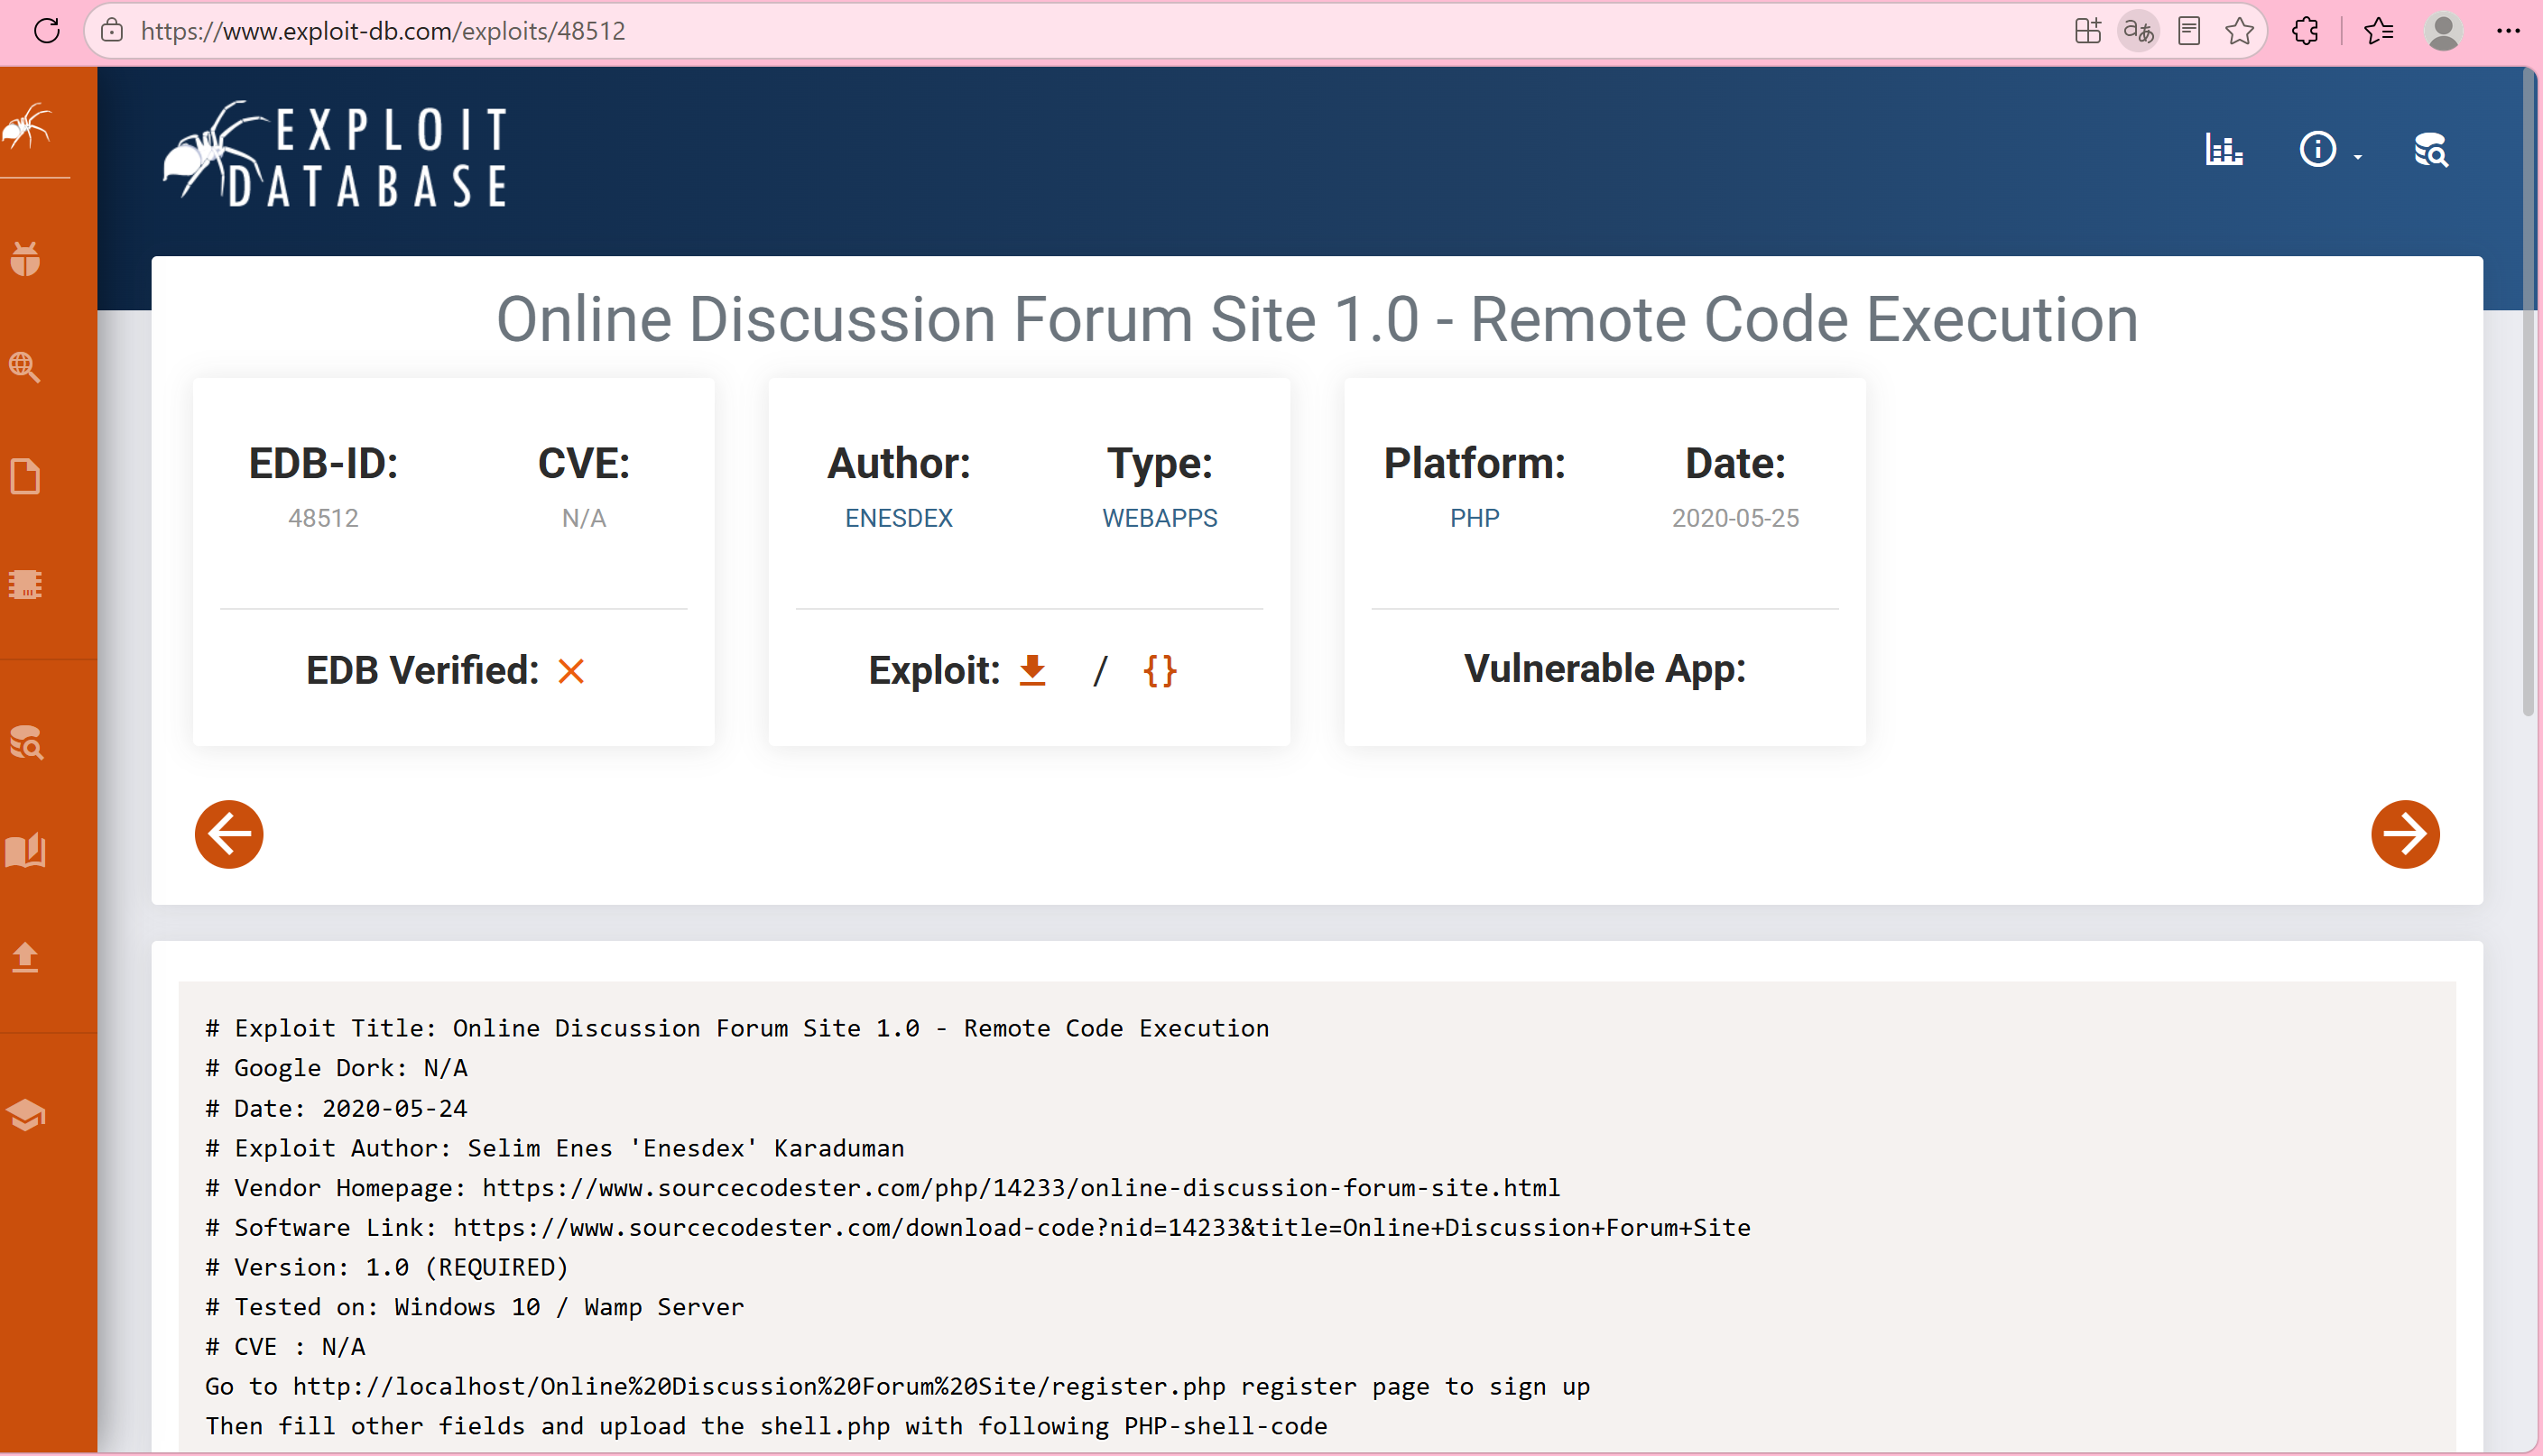Add page to favorites with star icon
This screenshot has height=1456, width=2543.
pyautogui.click(x=2240, y=31)
